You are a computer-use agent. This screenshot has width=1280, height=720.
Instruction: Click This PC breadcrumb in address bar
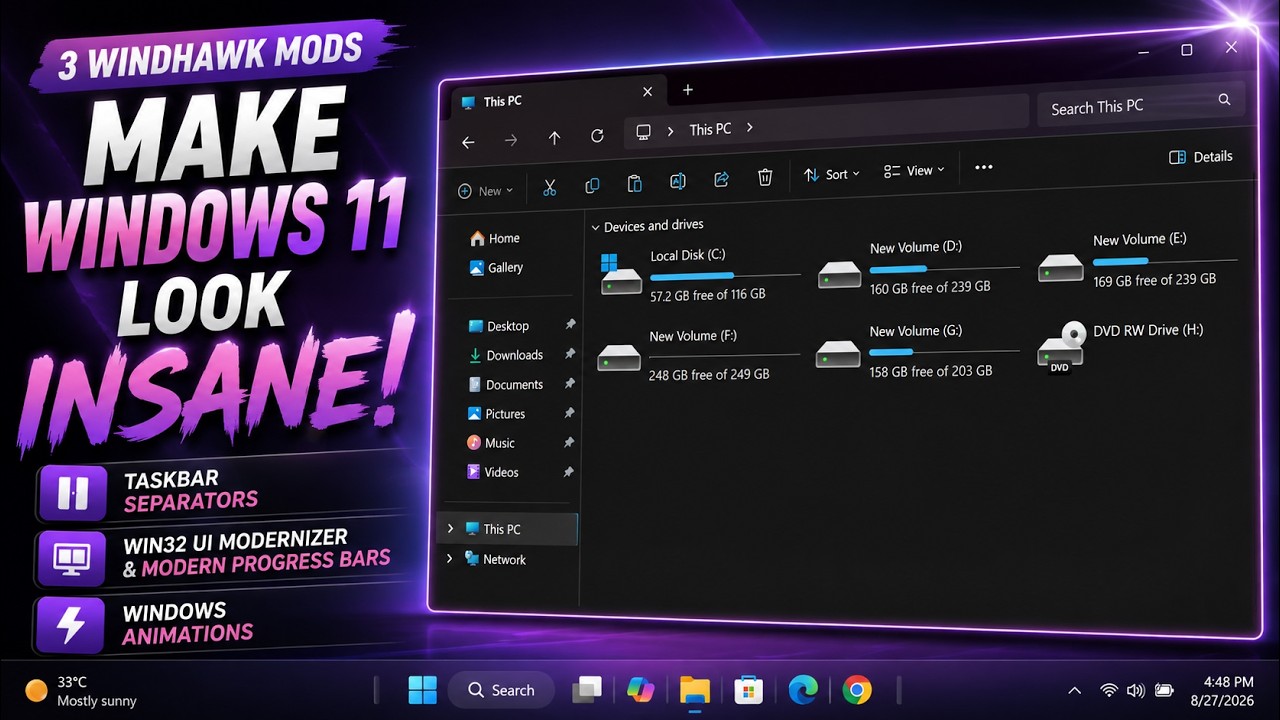pyautogui.click(x=710, y=129)
